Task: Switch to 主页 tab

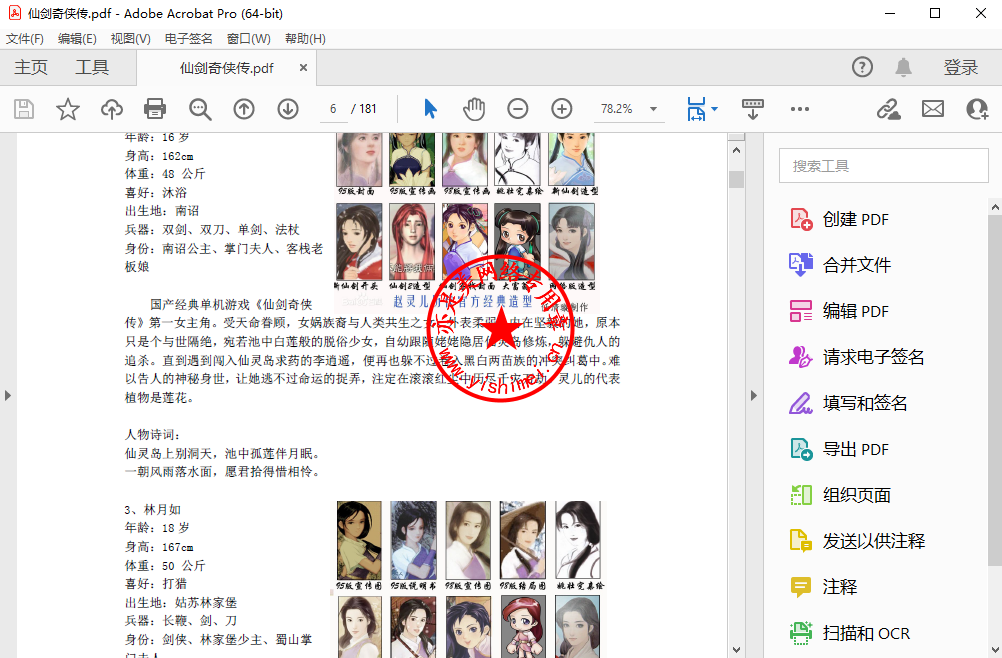Action: [31, 68]
